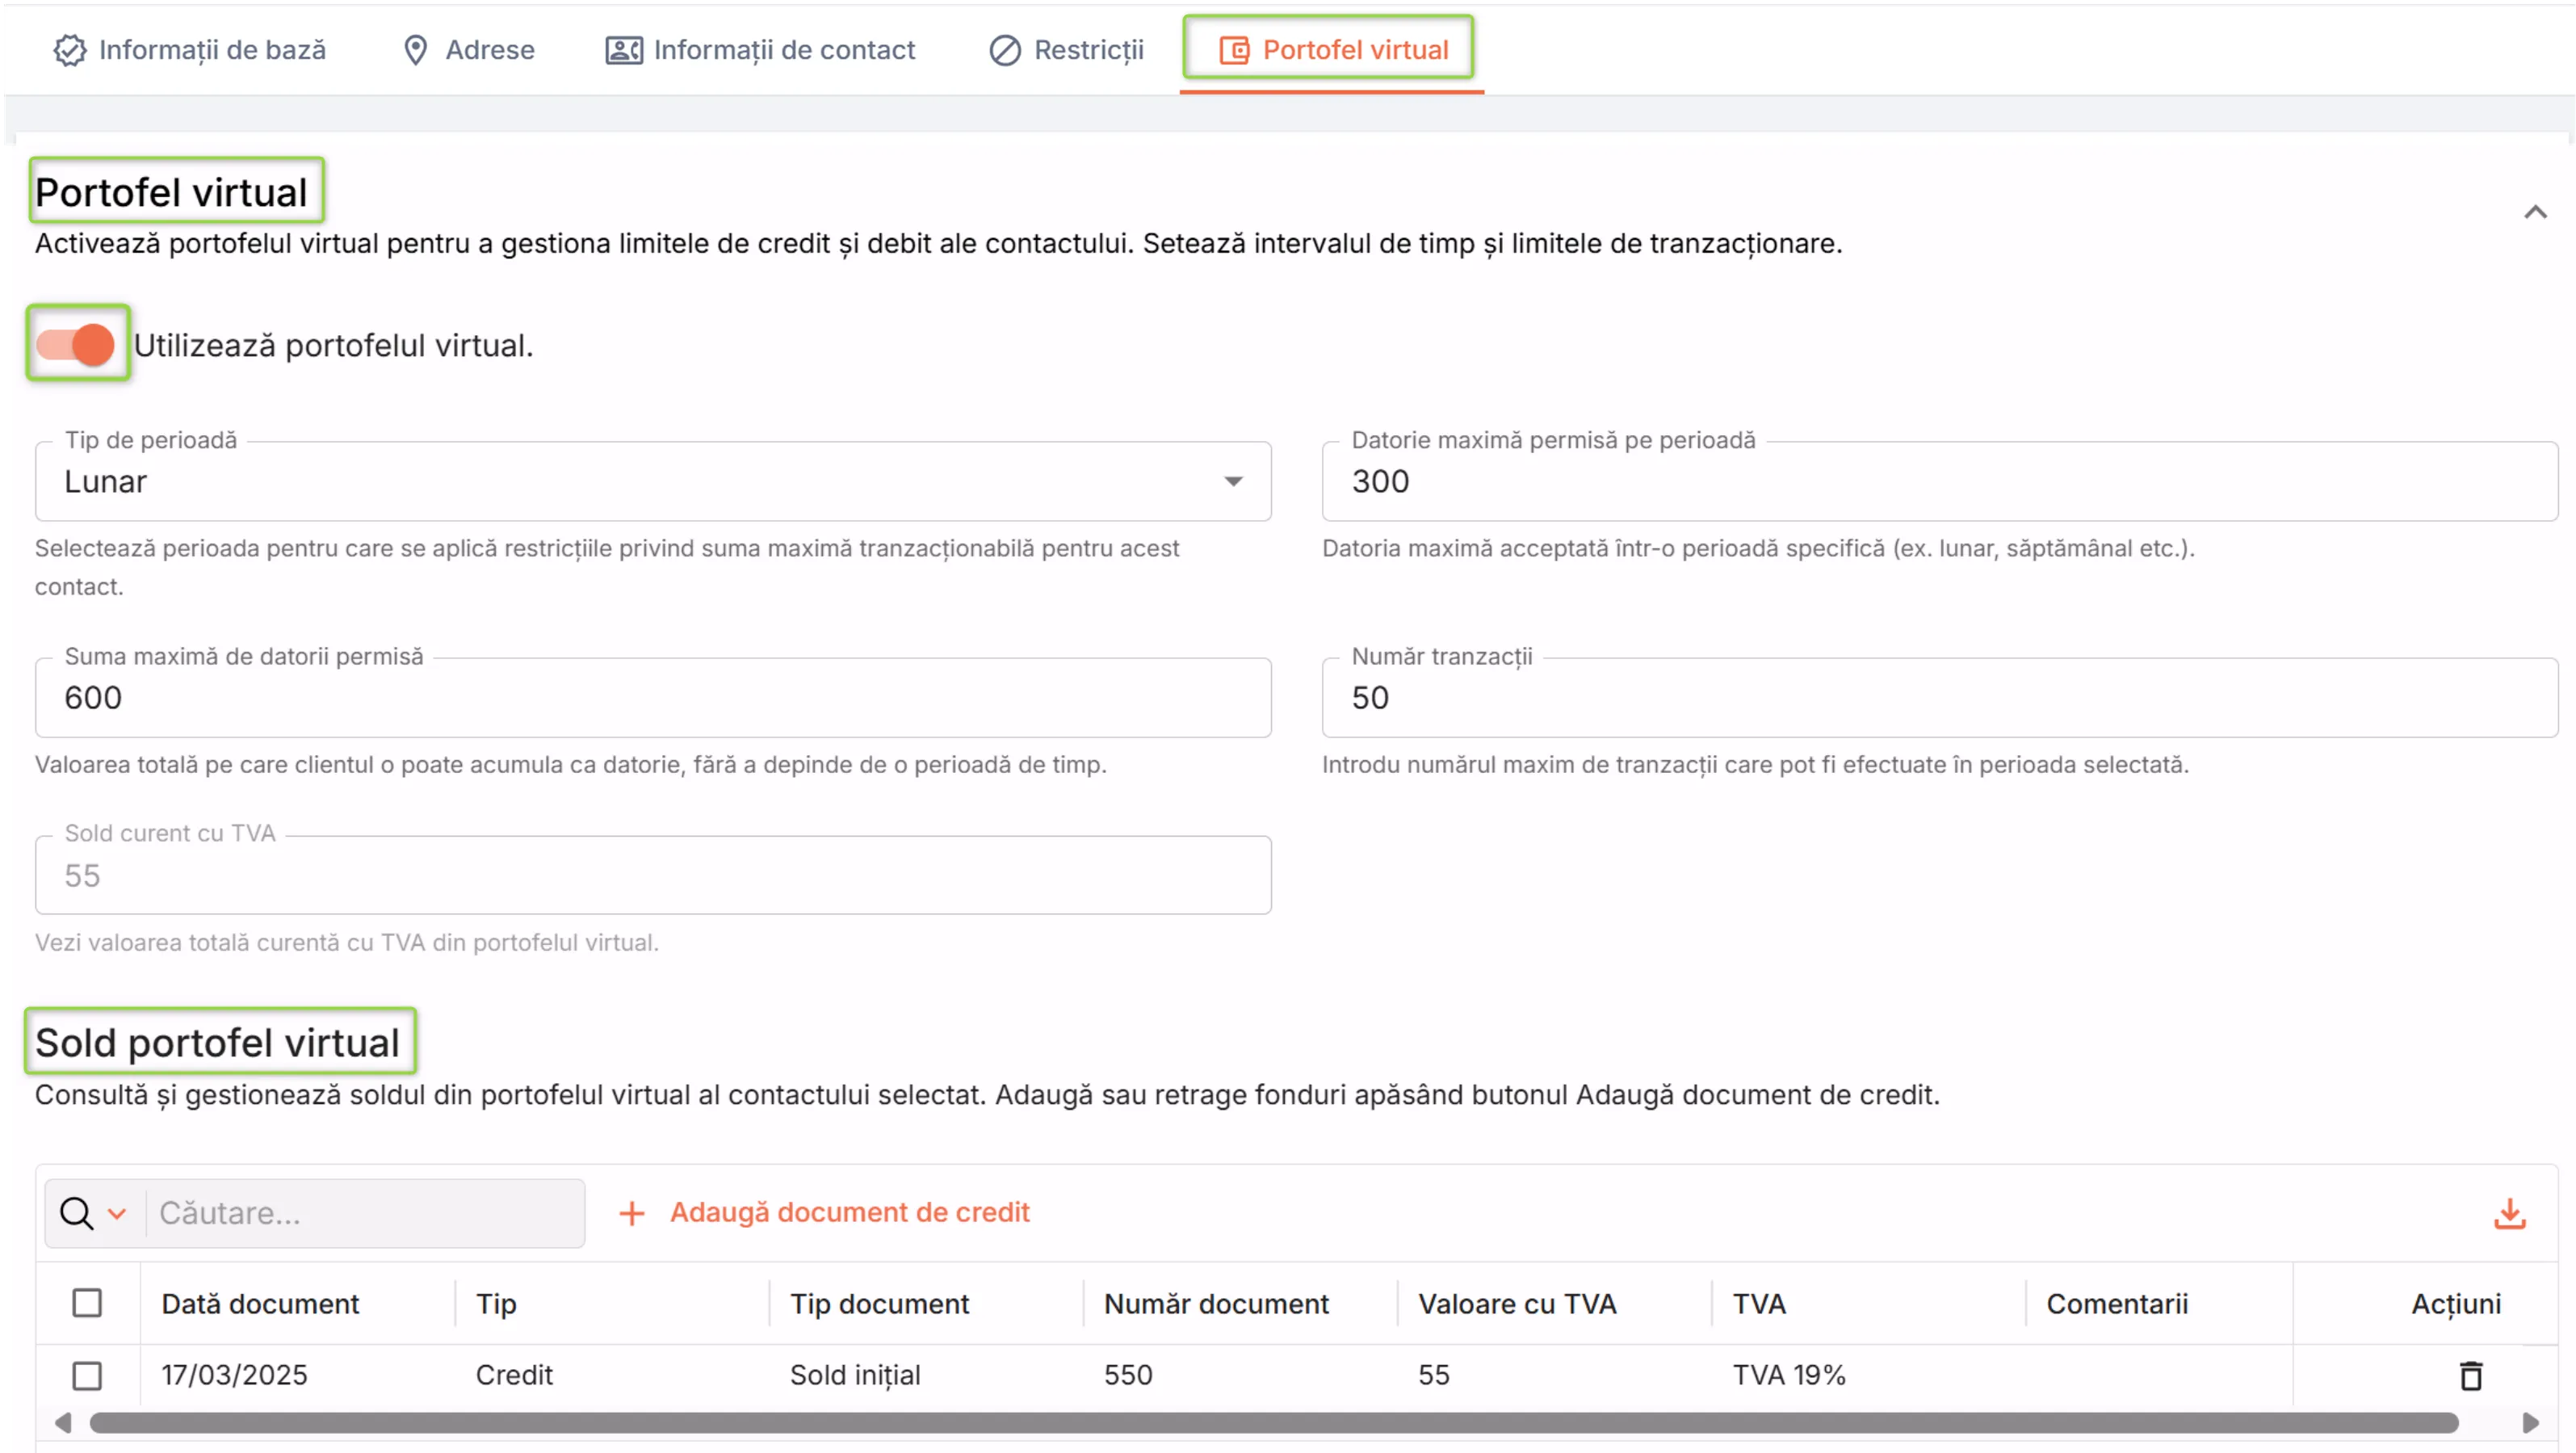Click the Sold curent cu TVA field
The image size is (2576, 1453).
click(653, 875)
